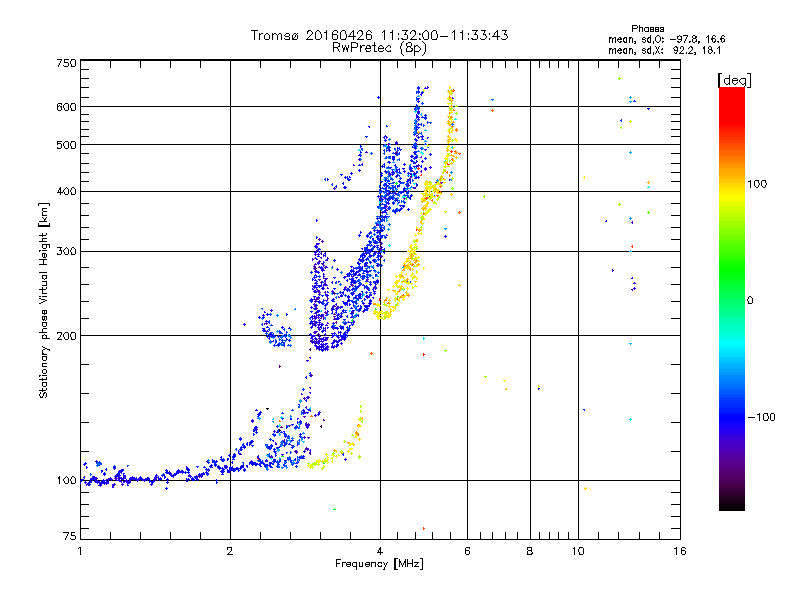Click the x-axis tick label '6'
The width and height of the screenshot is (800, 600).
pyautogui.click(x=467, y=551)
